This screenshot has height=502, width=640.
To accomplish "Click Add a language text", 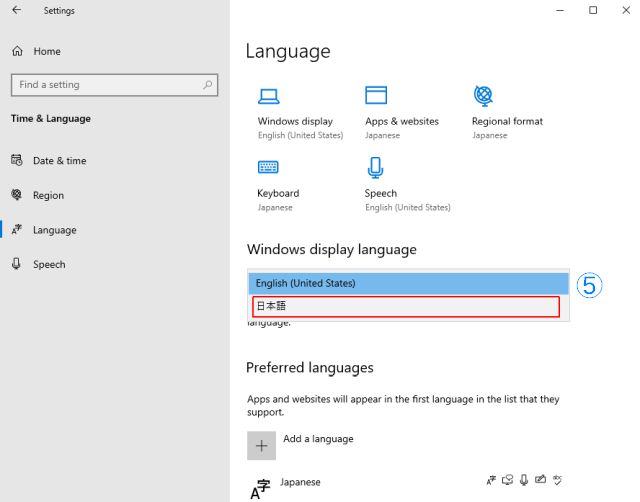I will 318,439.
